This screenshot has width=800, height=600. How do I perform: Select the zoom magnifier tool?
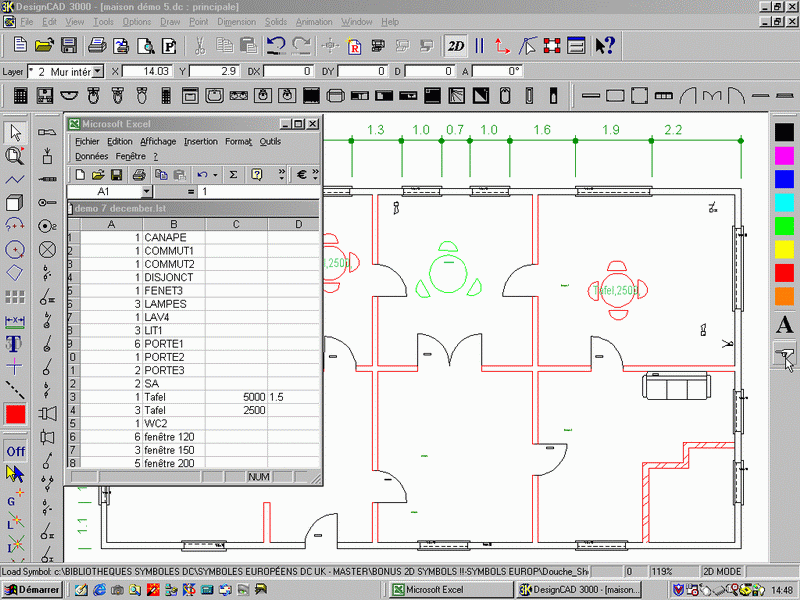[15, 156]
